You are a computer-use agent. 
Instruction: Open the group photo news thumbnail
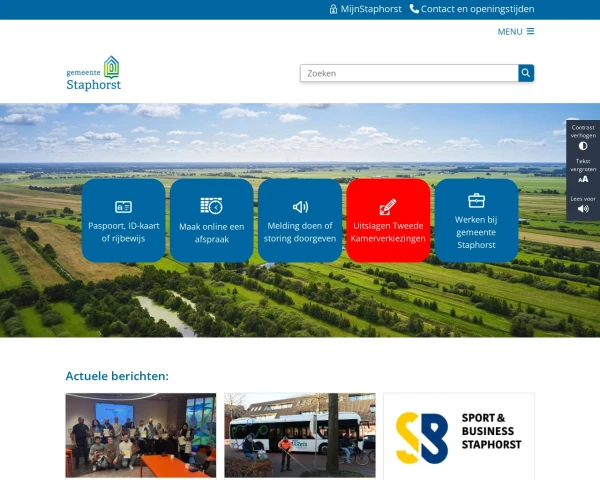click(141, 436)
